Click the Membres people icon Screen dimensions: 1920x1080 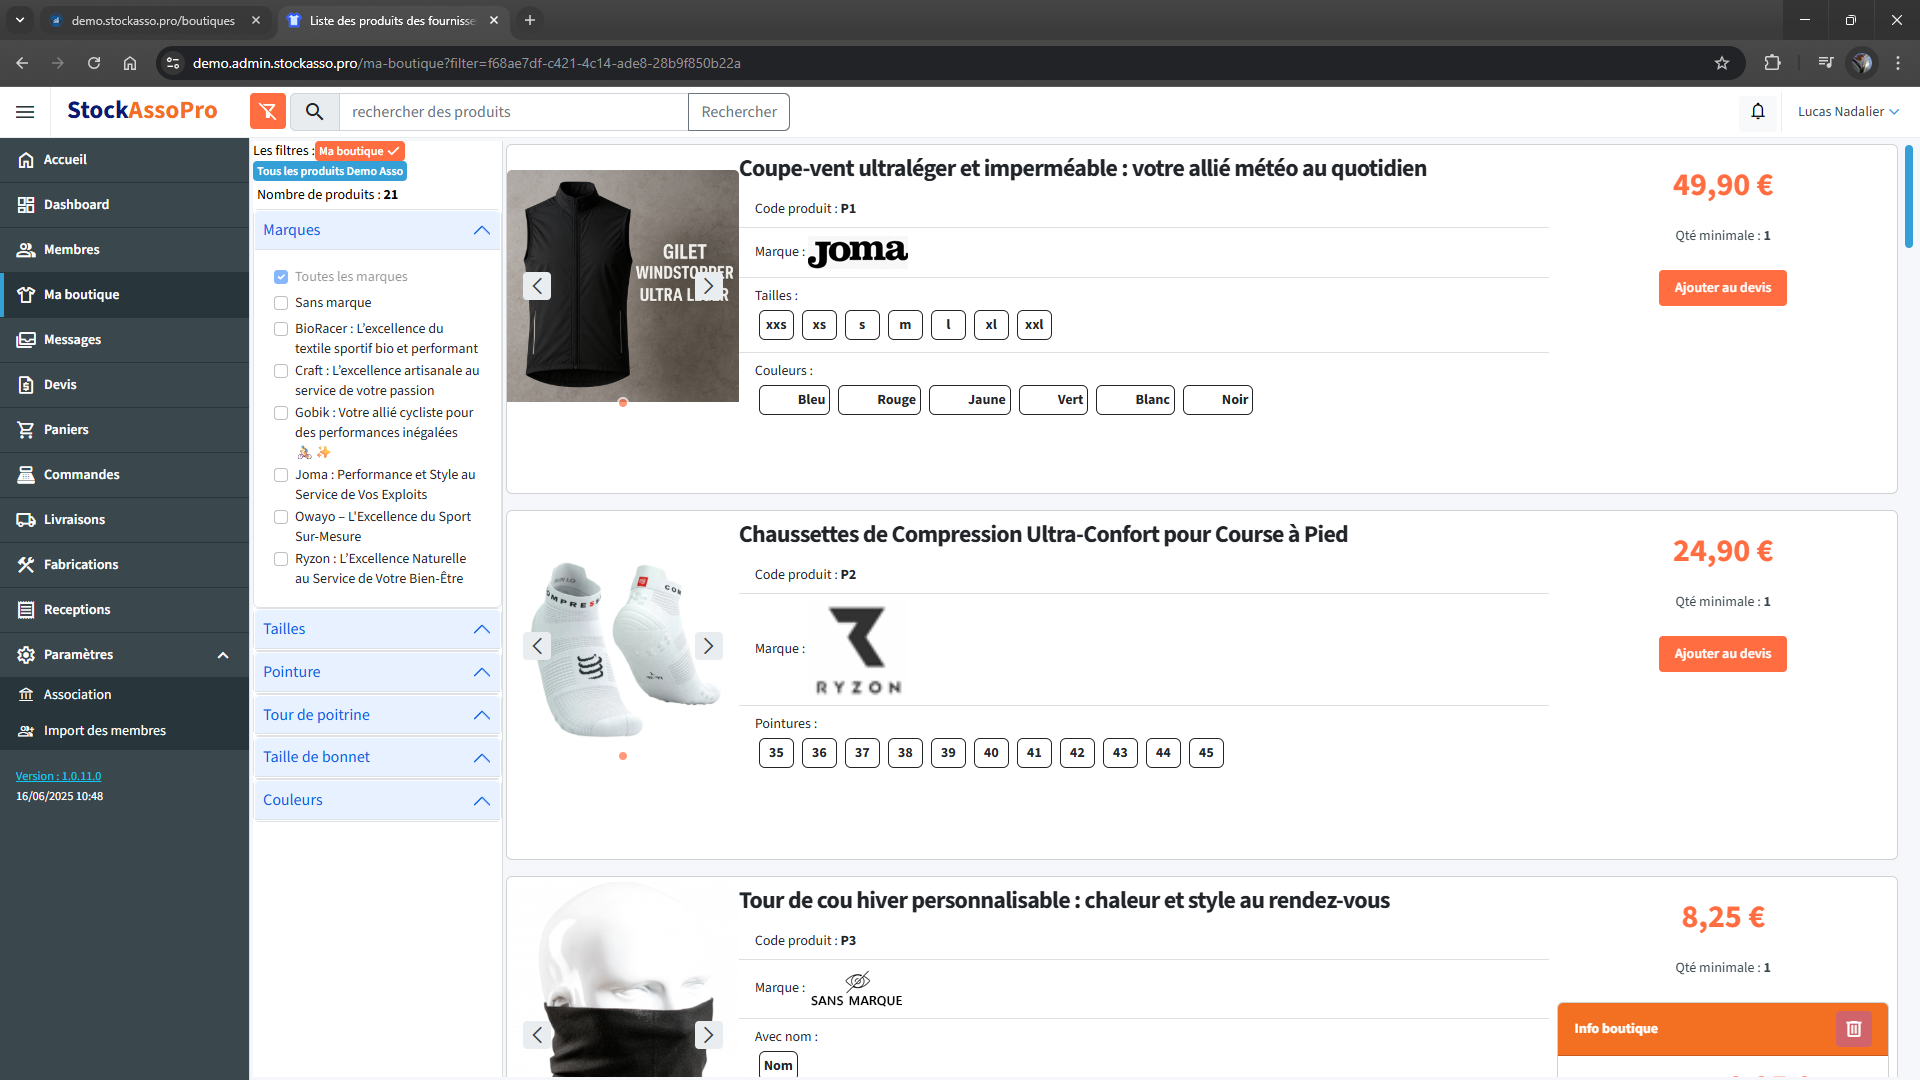tap(26, 250)
